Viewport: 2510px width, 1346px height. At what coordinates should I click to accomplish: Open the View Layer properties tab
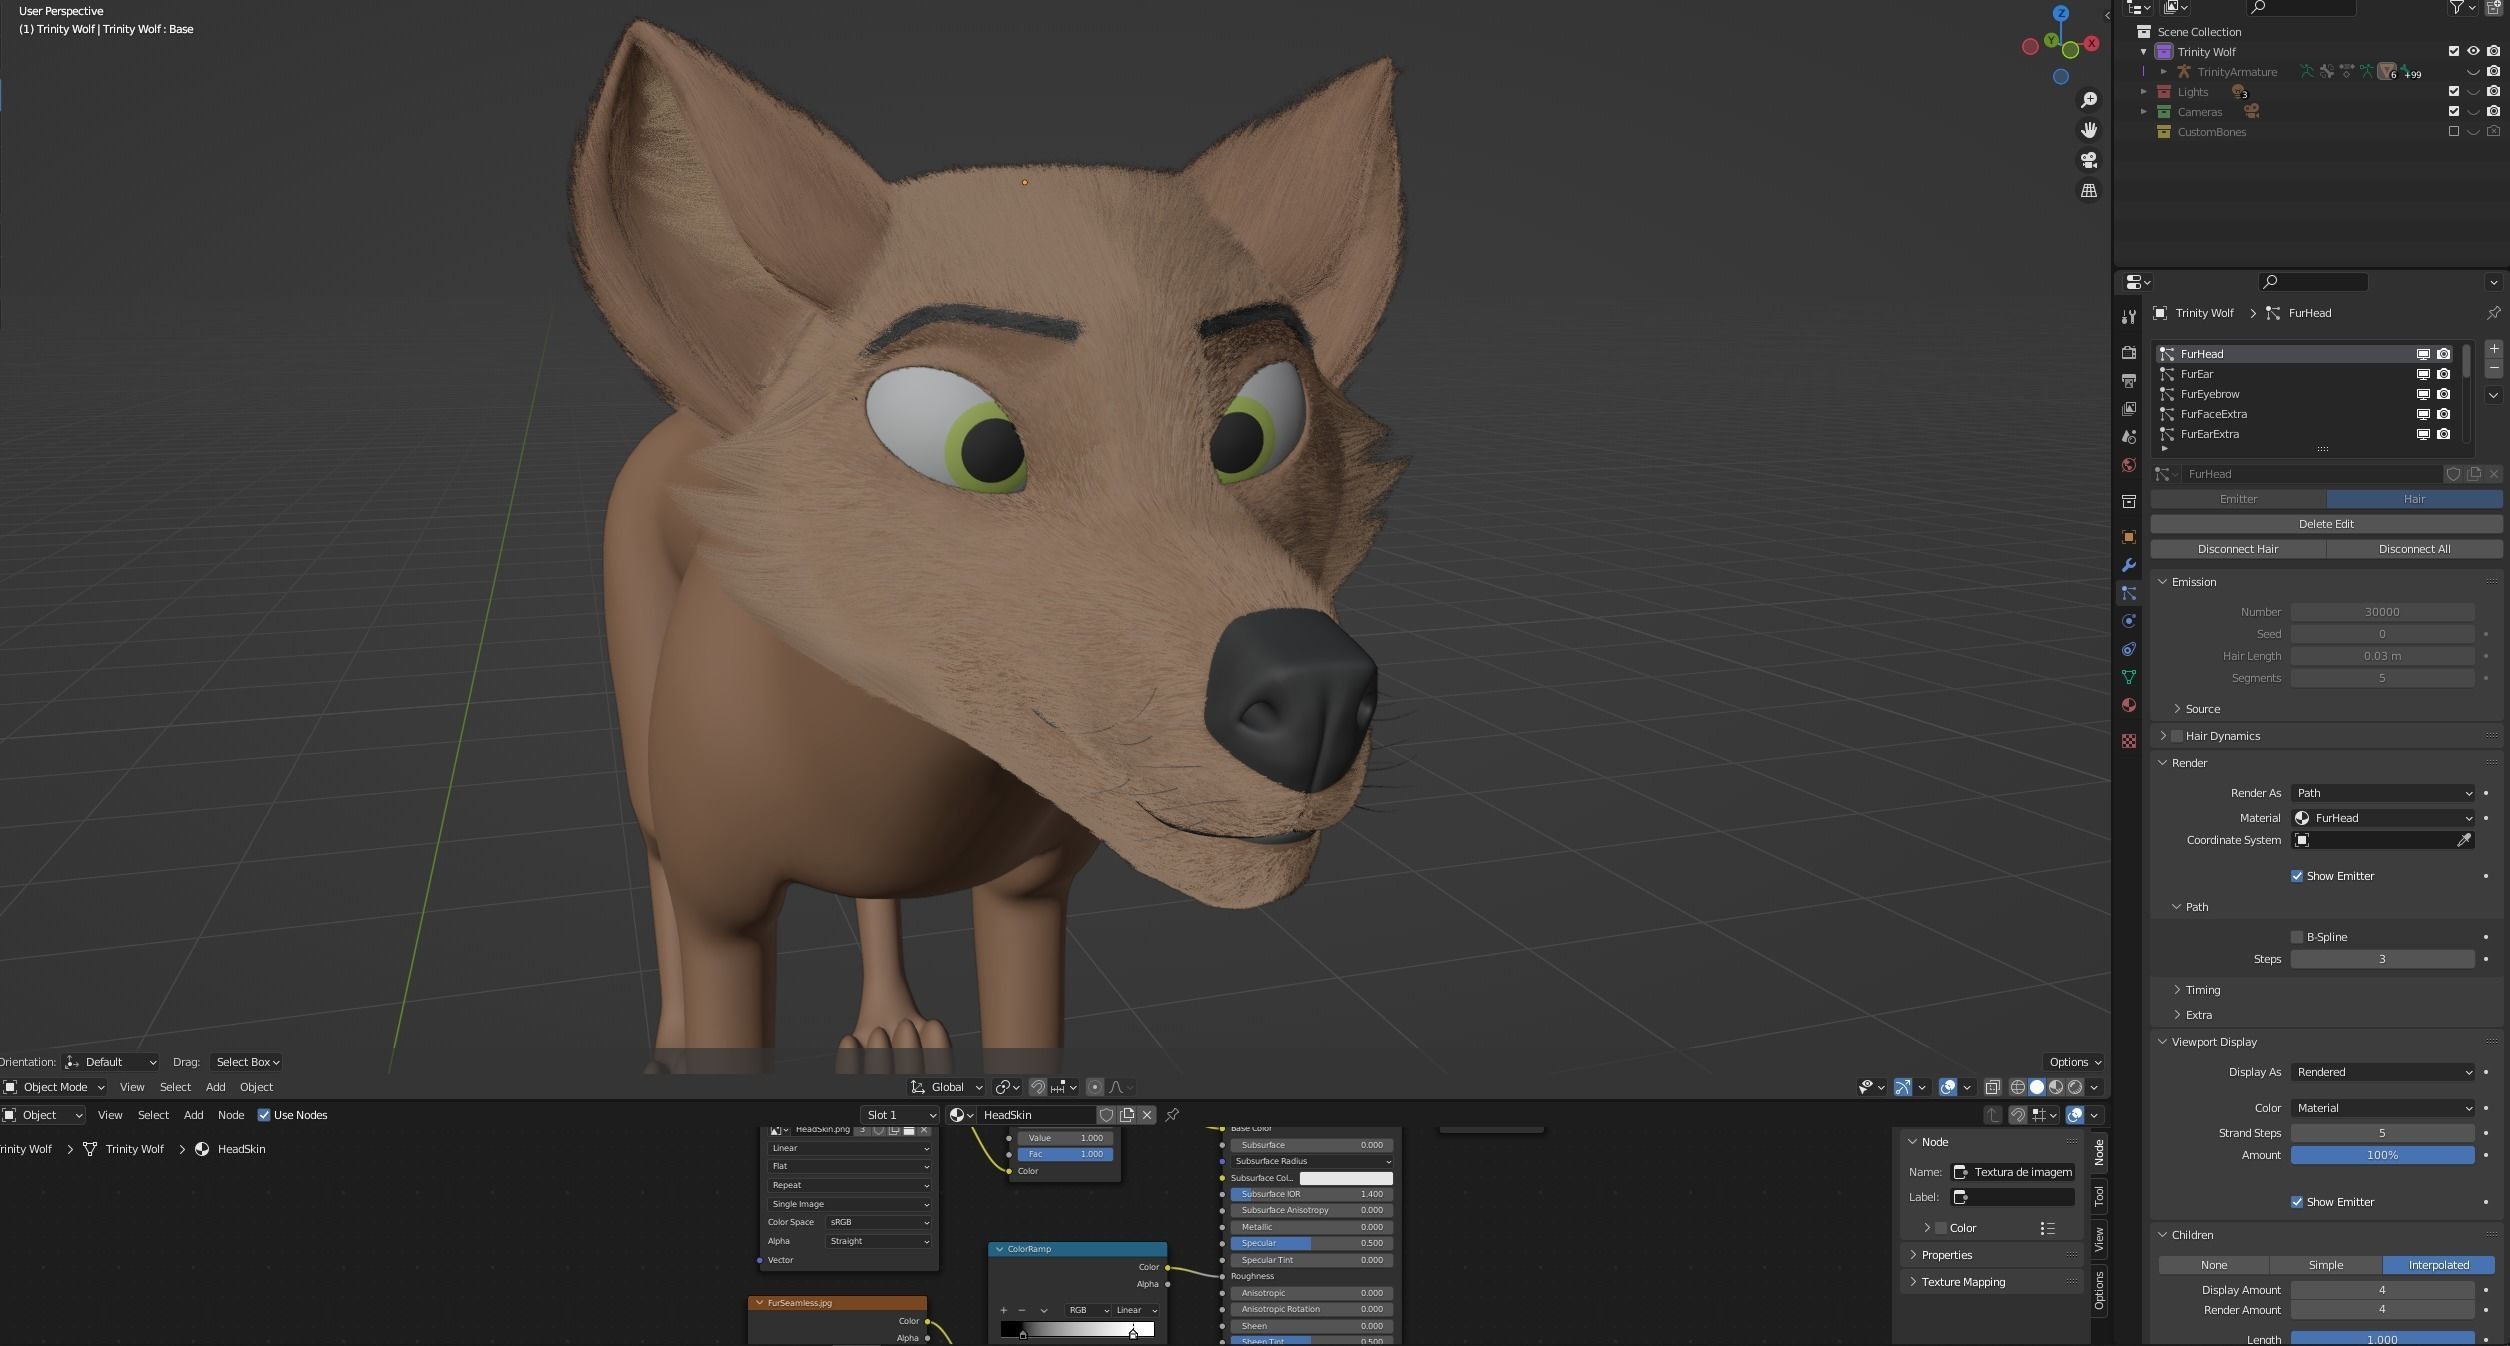point(2129,409)
